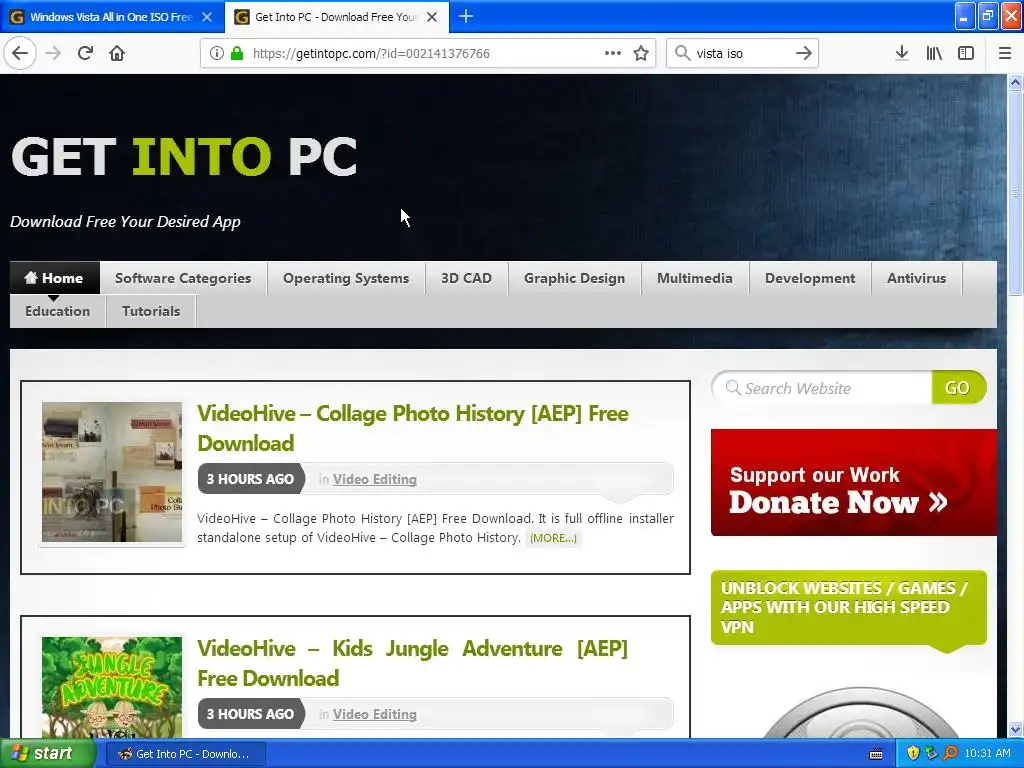Click the green padlock security icon
This screenshot has height=768, width=1024.
tap(236, 54)
